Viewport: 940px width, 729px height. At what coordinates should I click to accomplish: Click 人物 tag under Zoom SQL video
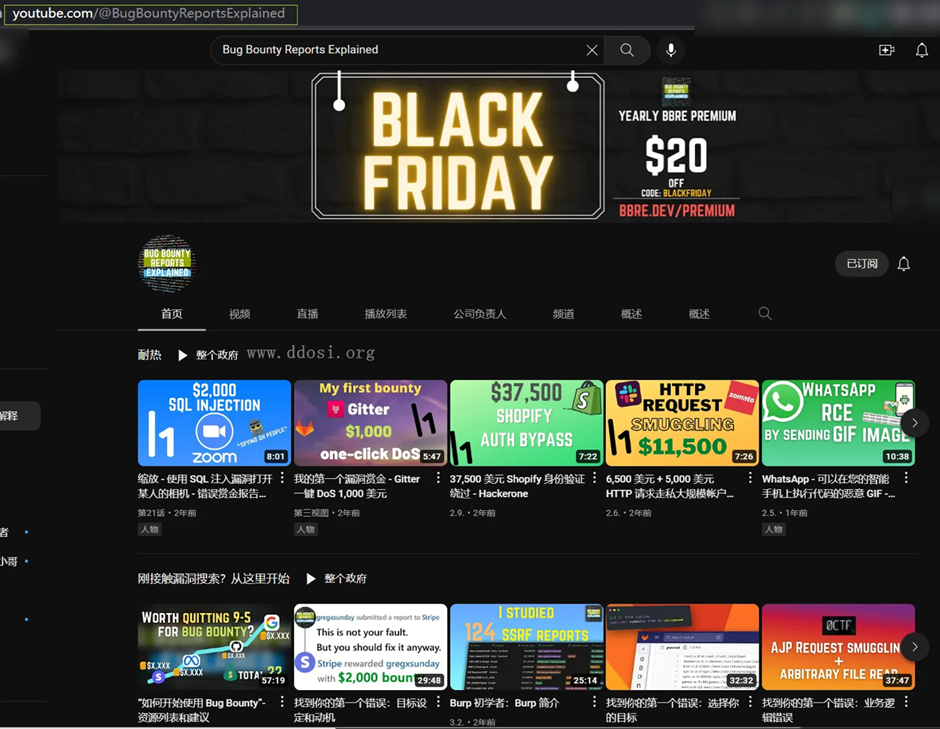pyautogui.click(x=149, y=529)
